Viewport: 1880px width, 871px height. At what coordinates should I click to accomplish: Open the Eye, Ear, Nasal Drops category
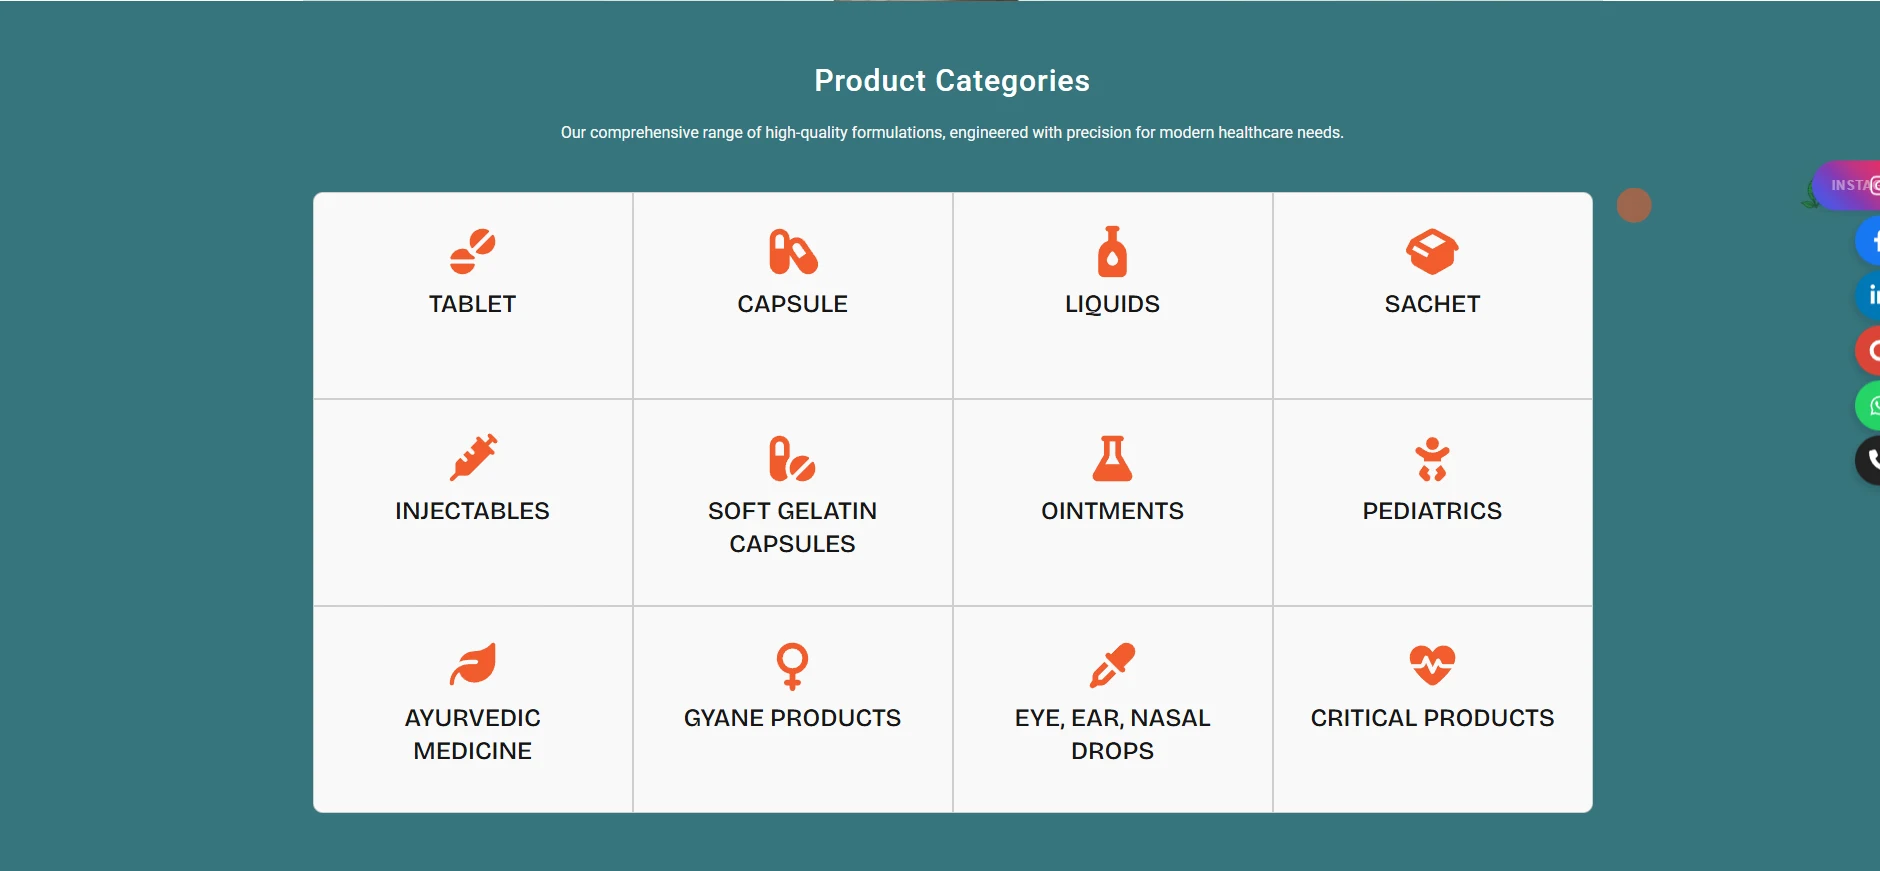point(1112,734)
